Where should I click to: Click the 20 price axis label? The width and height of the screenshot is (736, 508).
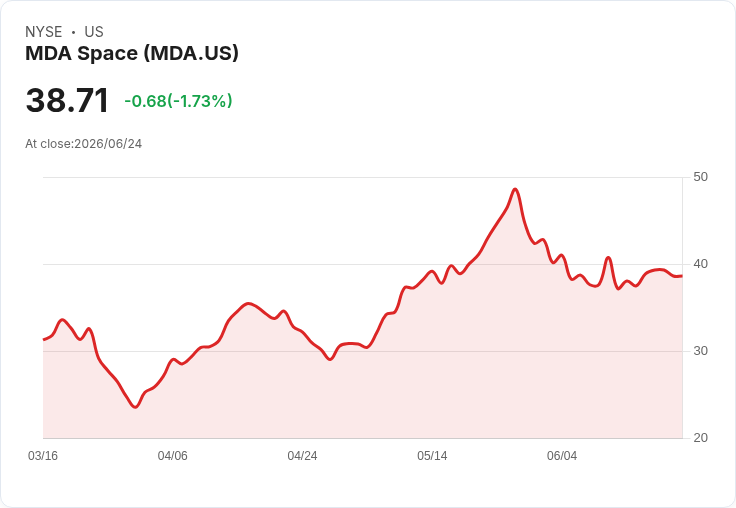[700, 438]
